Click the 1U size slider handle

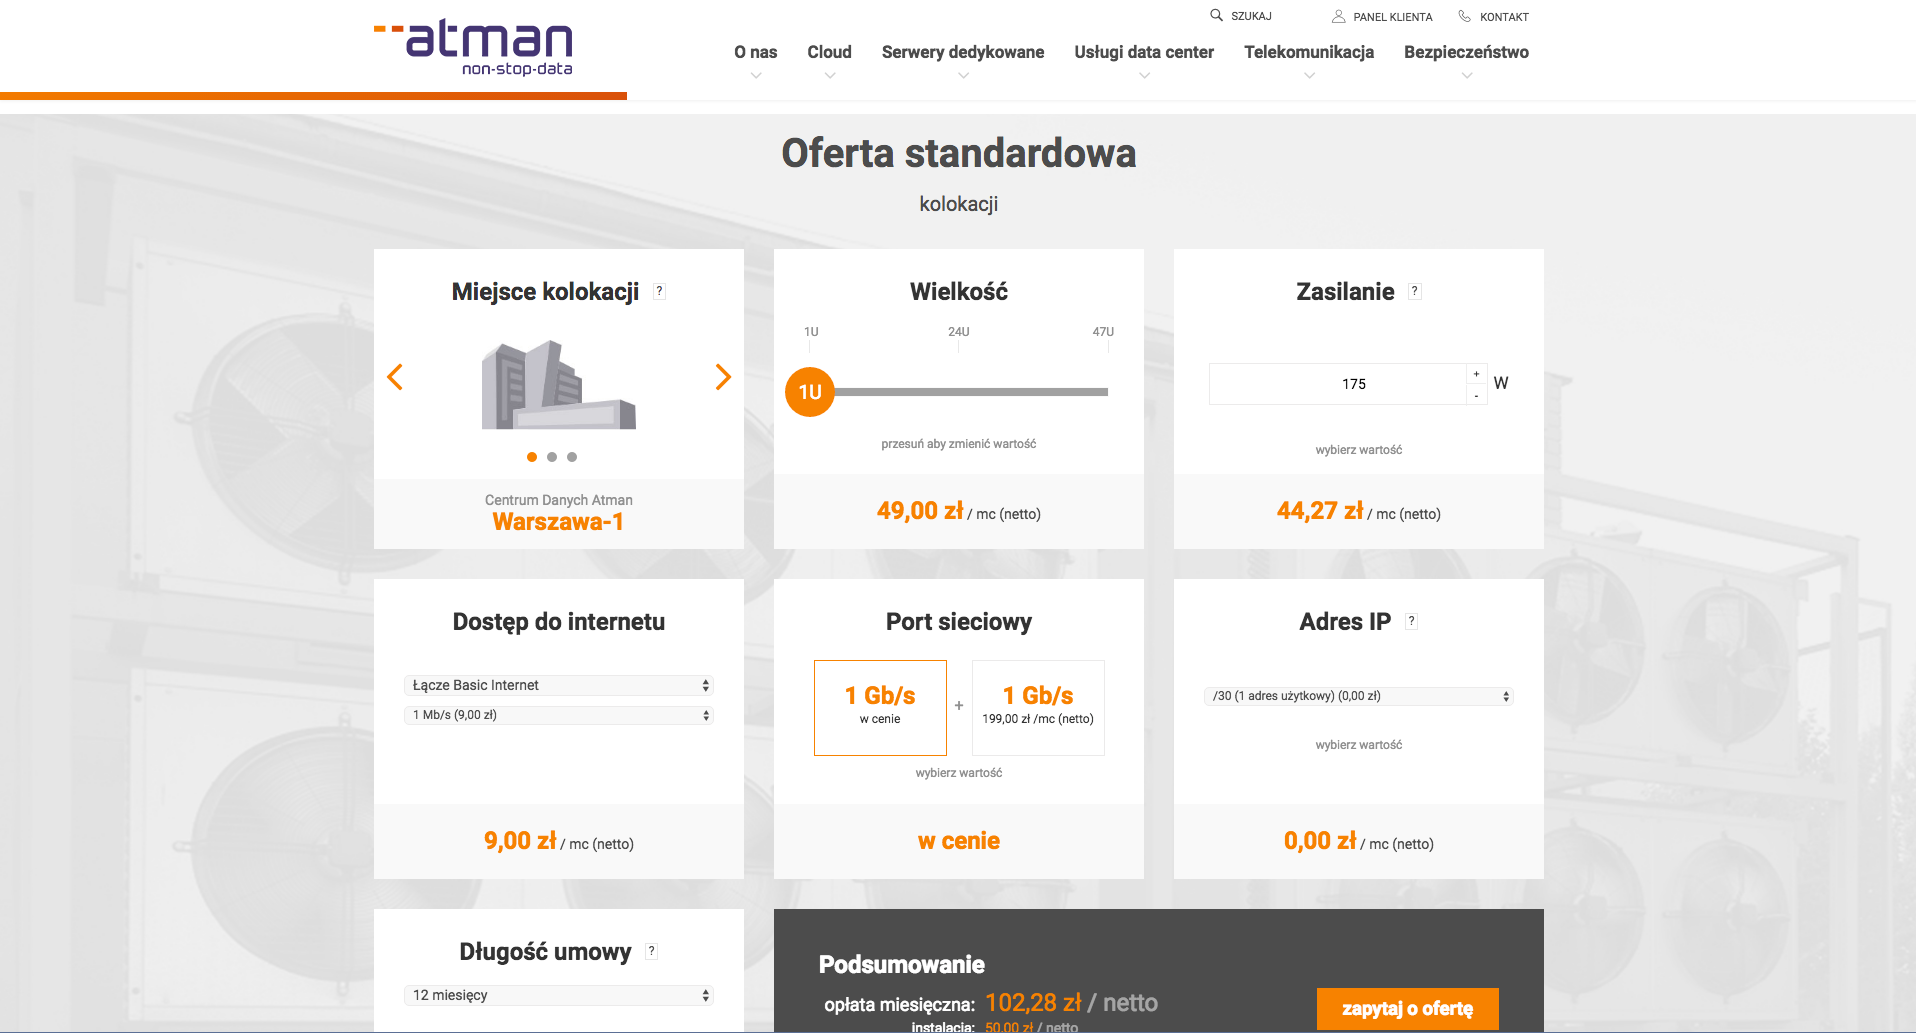tap(810, 392)
